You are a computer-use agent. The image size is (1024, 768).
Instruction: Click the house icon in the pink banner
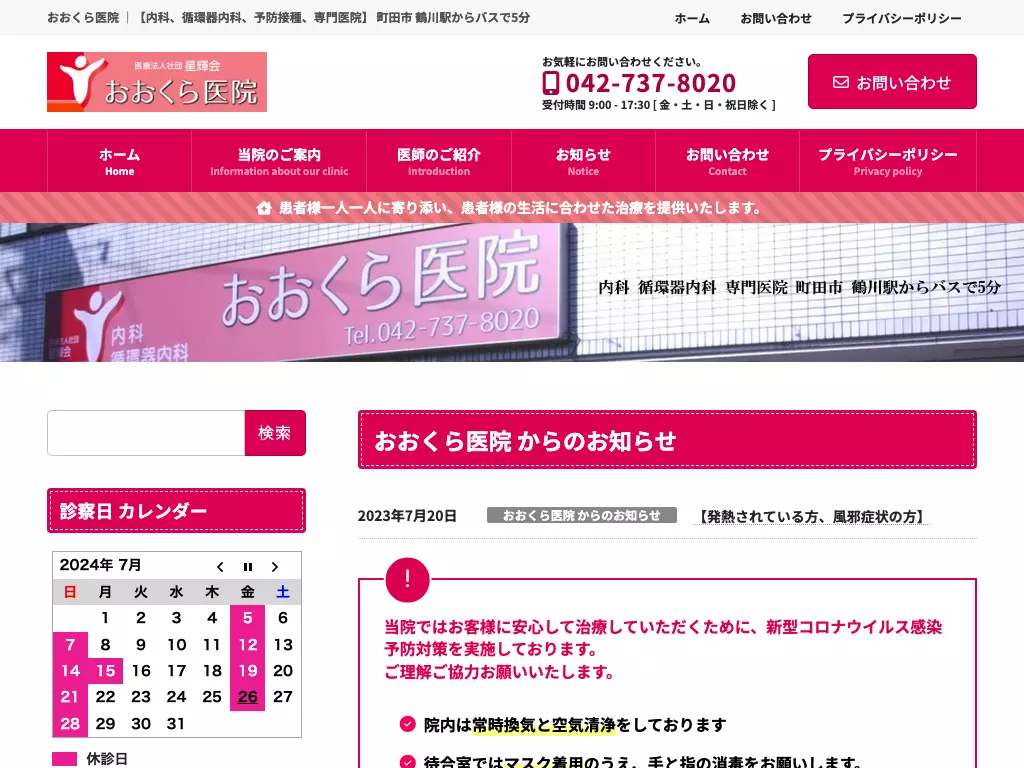(x=264, y=208)
